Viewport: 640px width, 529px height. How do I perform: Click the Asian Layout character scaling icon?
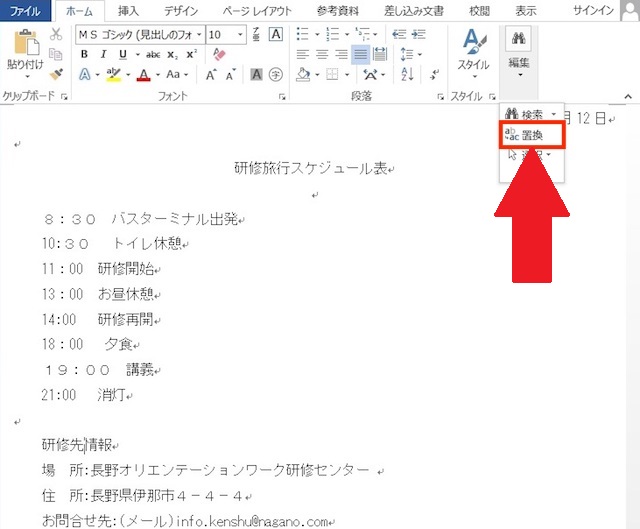pos(370,75)
